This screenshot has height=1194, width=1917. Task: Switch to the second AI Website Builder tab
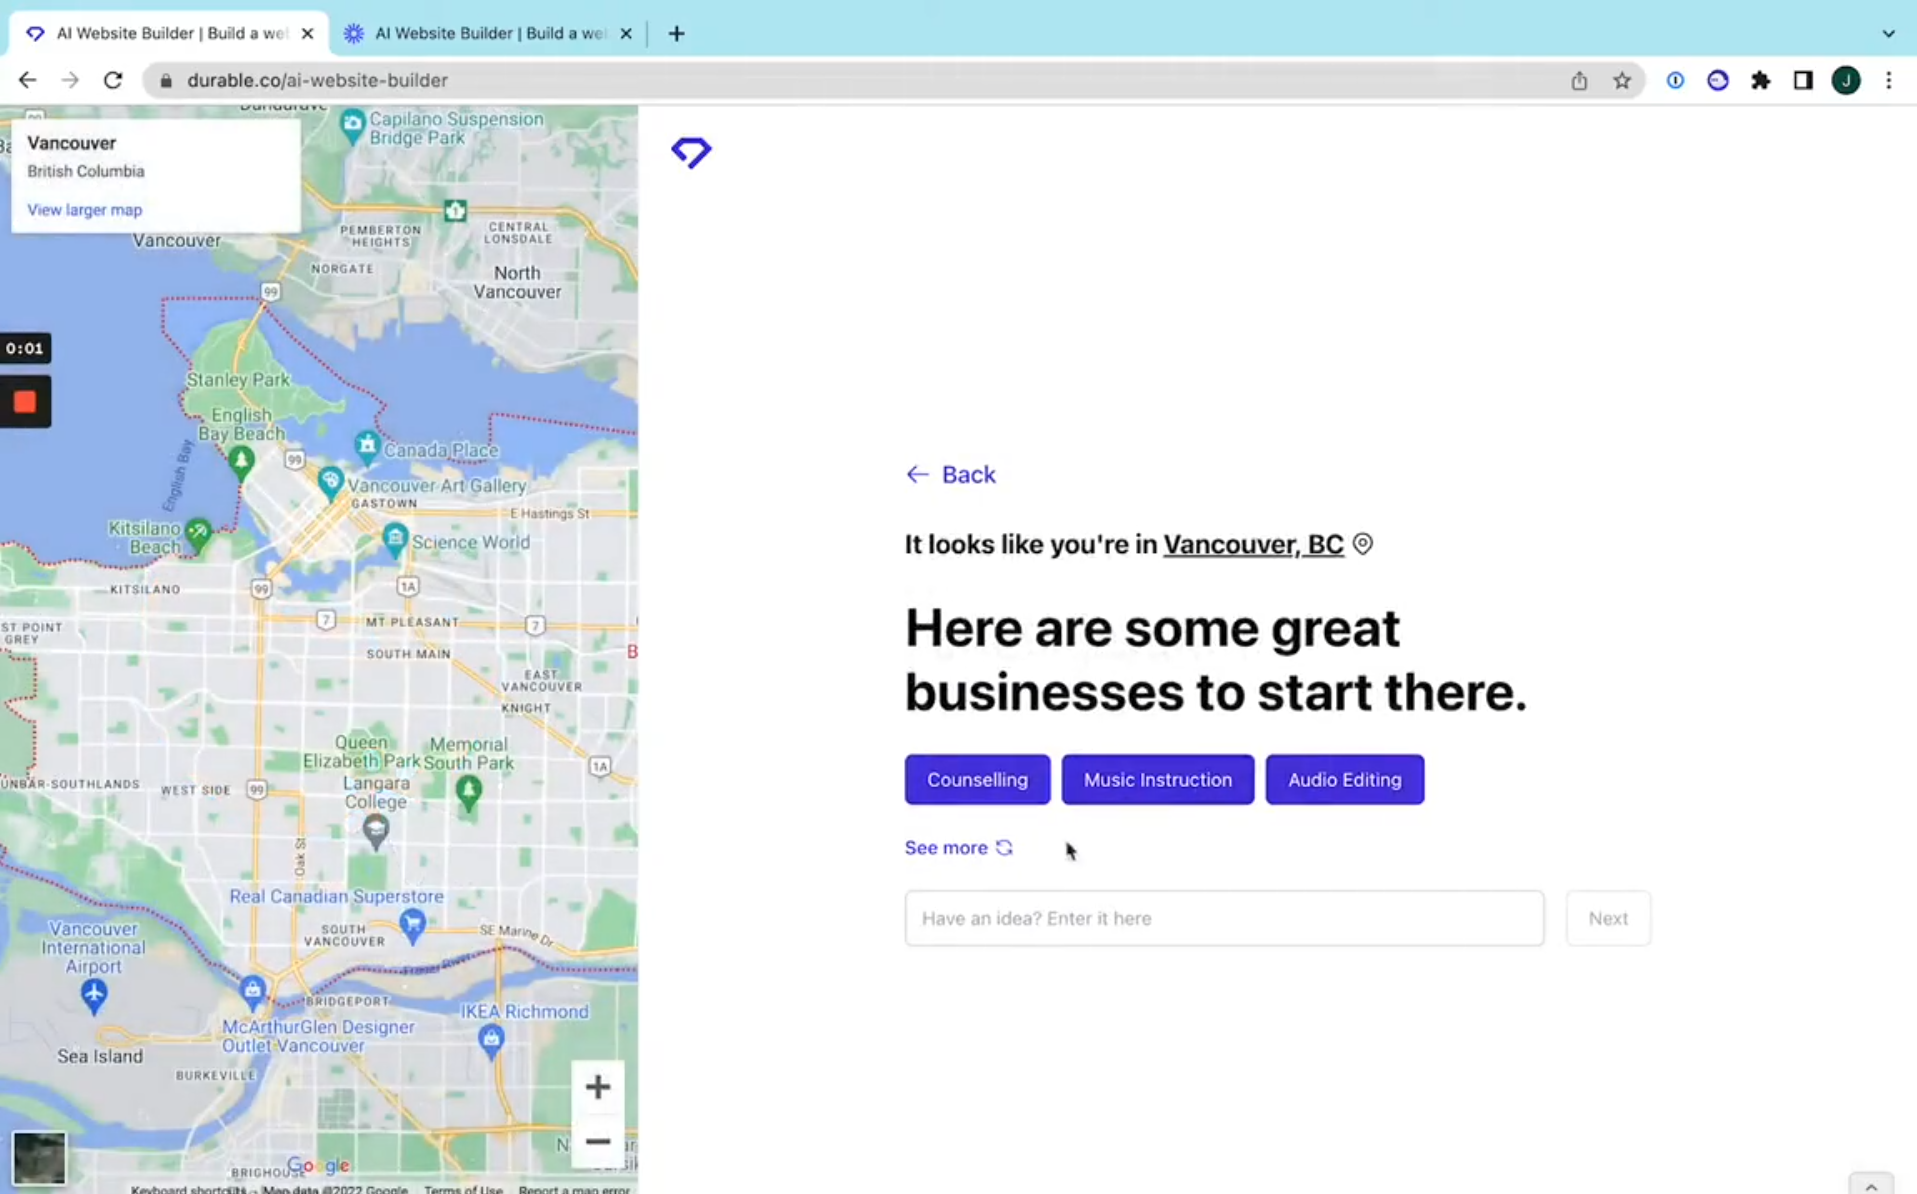click(487, 33)
